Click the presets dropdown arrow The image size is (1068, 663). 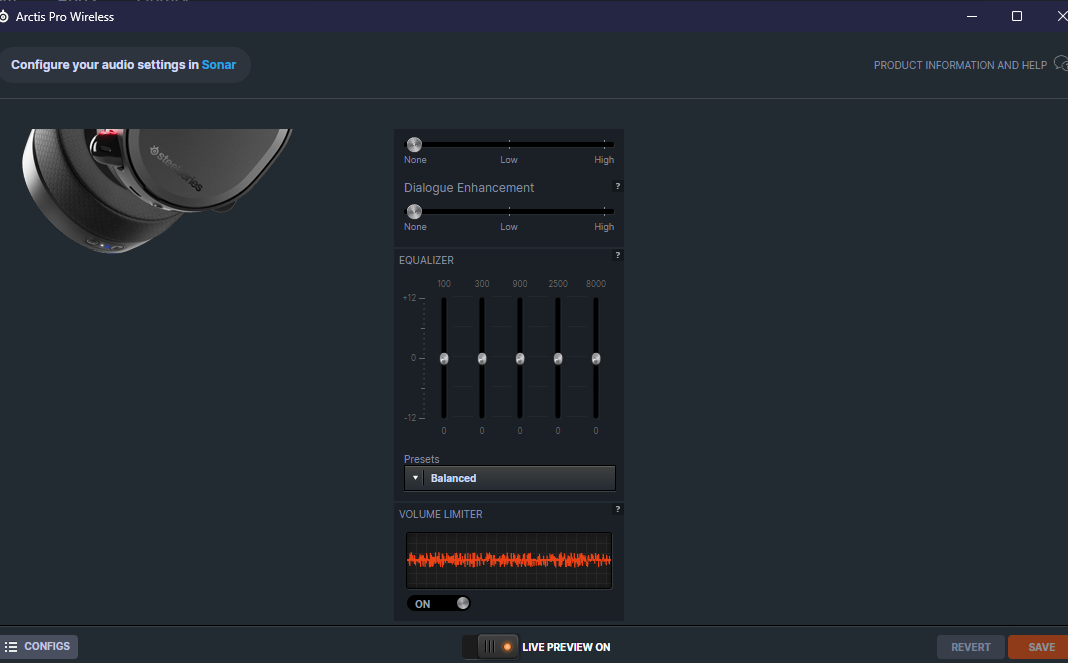pyautogui.click(x=415, y=478)
